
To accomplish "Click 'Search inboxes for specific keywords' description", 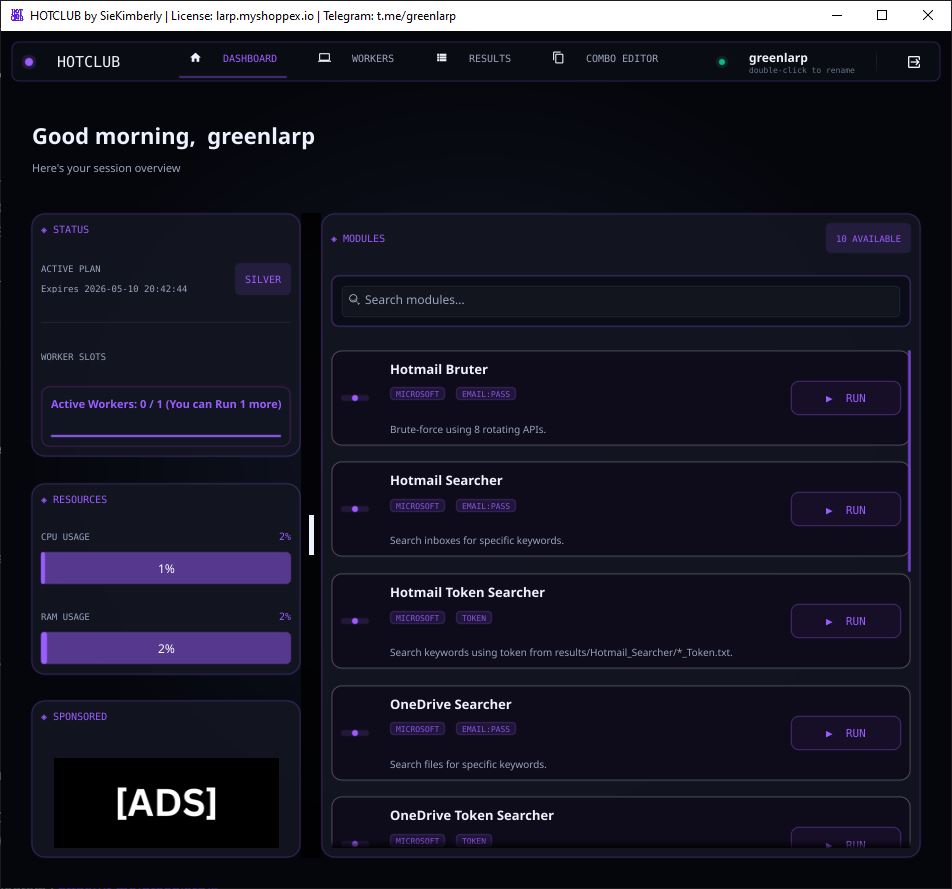I will tap(477, 540).
